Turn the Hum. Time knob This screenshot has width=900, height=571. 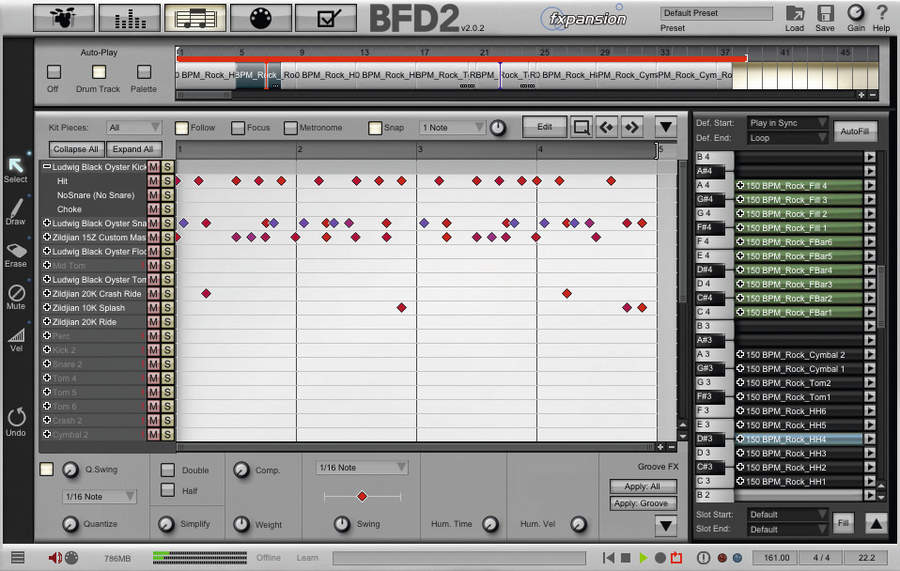point(490,524)
